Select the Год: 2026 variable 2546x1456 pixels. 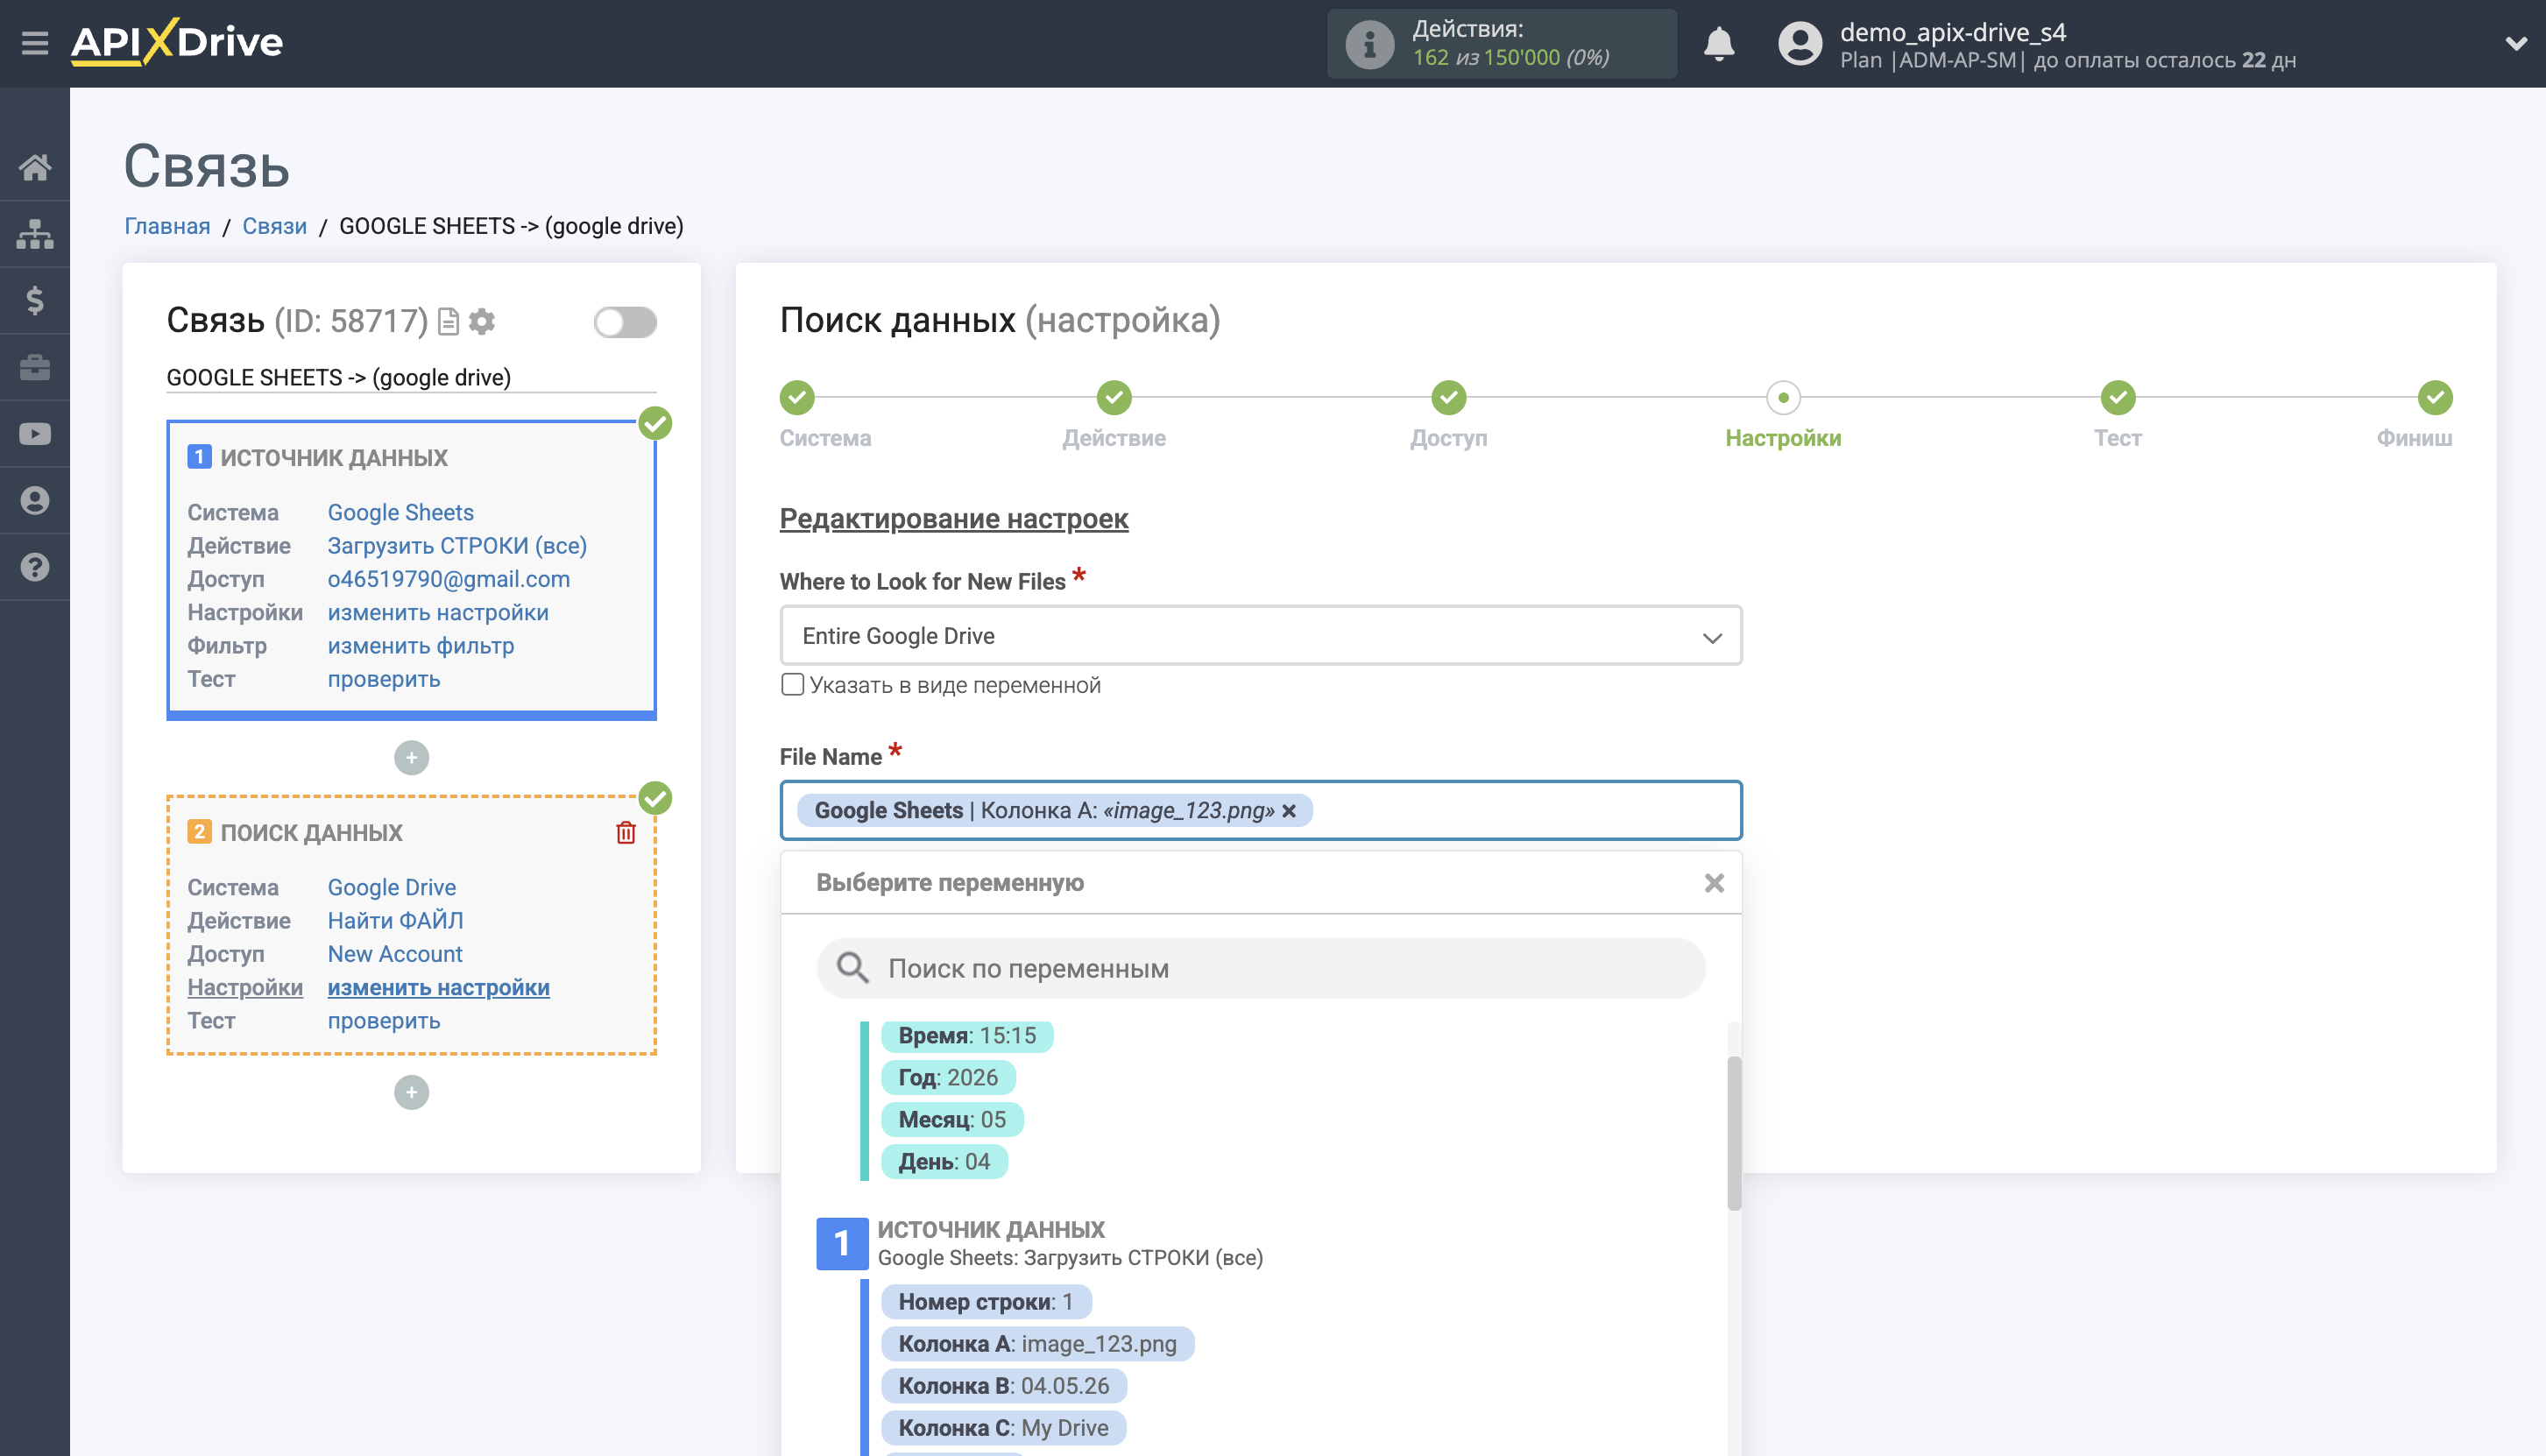[948, 1078]
